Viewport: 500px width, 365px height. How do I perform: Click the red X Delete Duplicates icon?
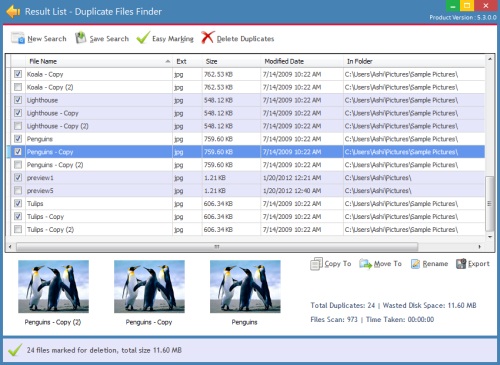(x=207, y=37)
